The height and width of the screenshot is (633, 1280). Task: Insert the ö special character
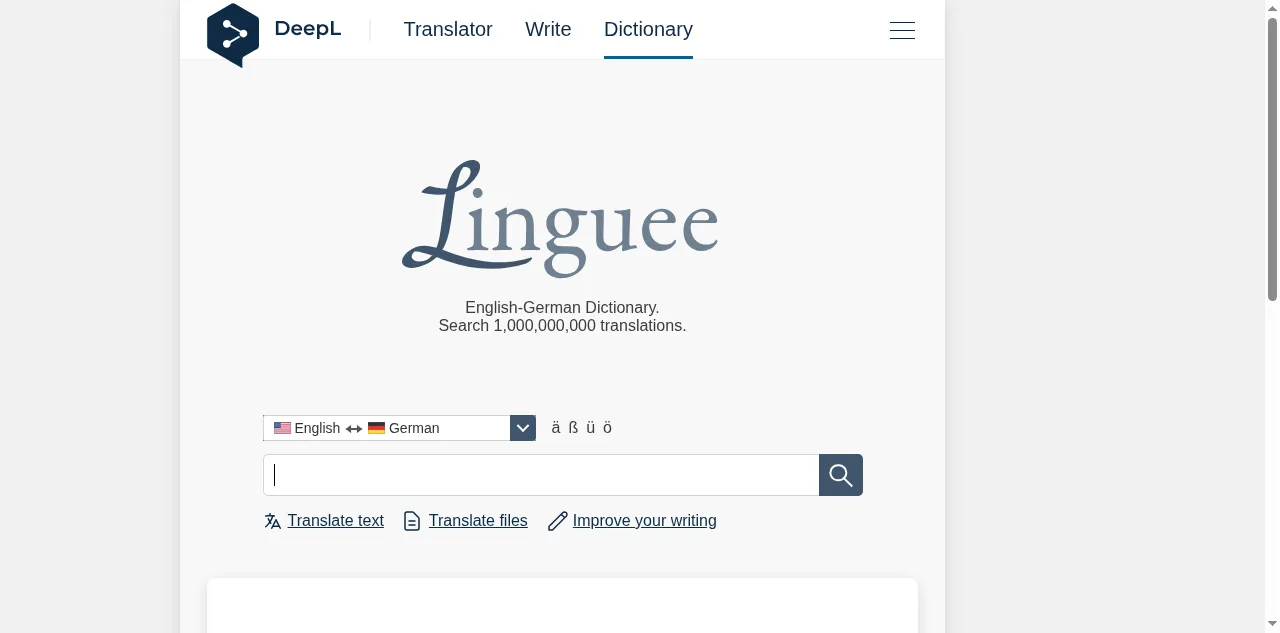[x=607, y=428]
